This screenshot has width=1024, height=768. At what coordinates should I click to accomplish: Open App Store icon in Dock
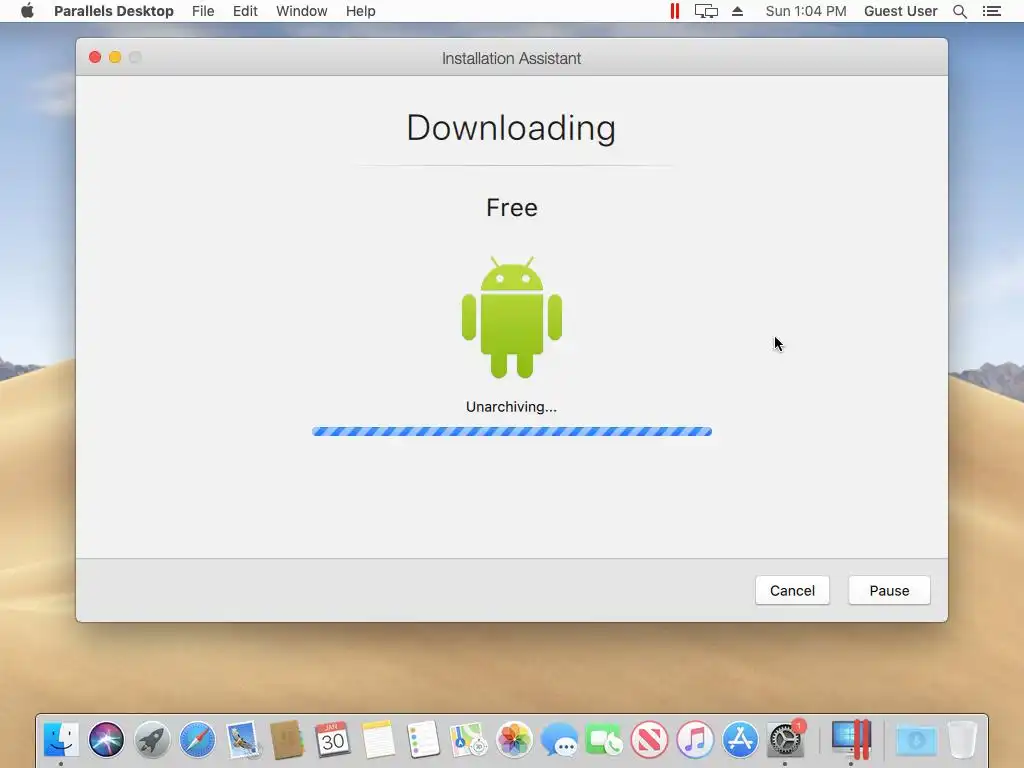click(x=740, y=739)
